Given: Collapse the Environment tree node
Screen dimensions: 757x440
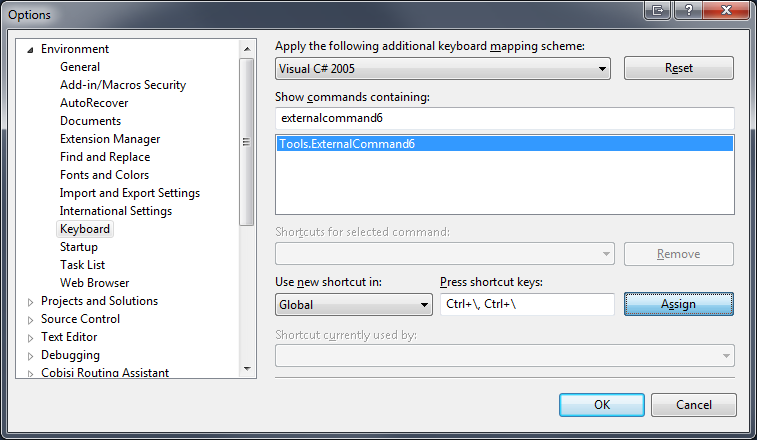Looking at the screenshot, I should click(30, 49).
